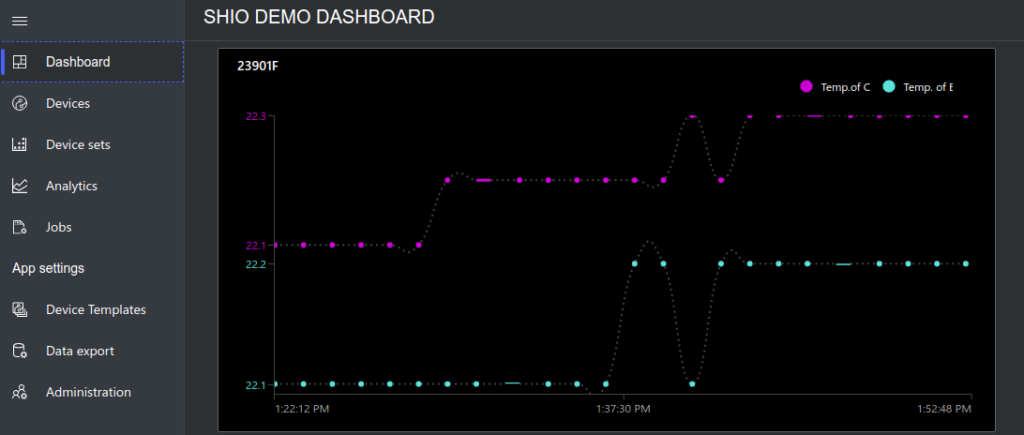The width and height of the screenshot is (1024, 435).
Task: Click the SHIO DEMO DASHBOARD title
Action: pyautogui.click(x=319, y=17)
